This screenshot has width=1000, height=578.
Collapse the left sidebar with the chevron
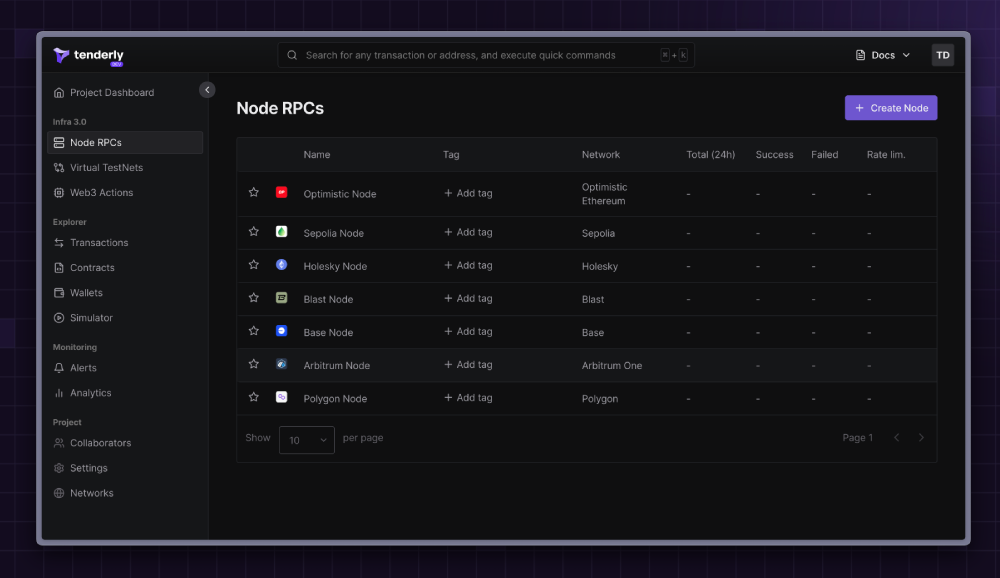207,89
